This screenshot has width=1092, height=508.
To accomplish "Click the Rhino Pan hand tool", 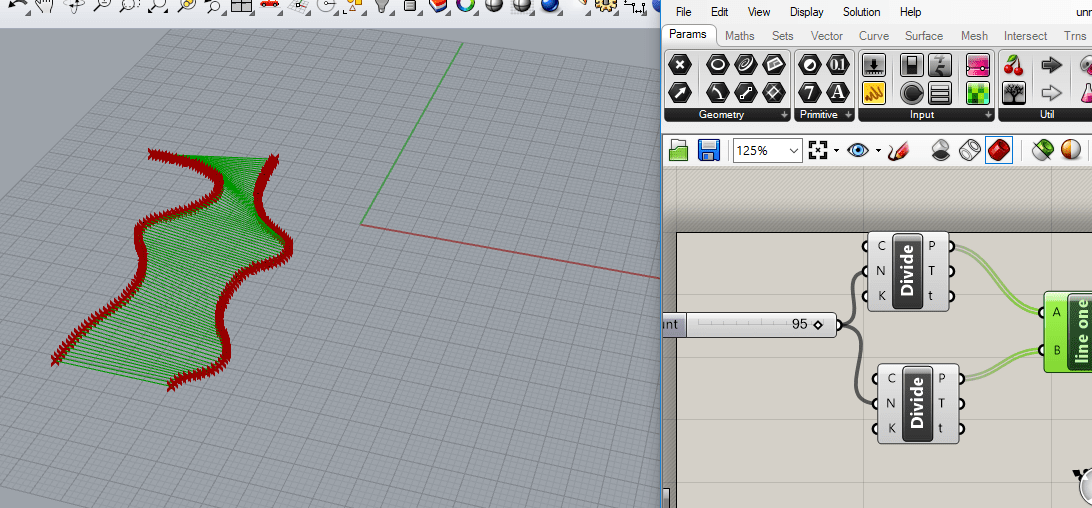I will coord(45,6).
